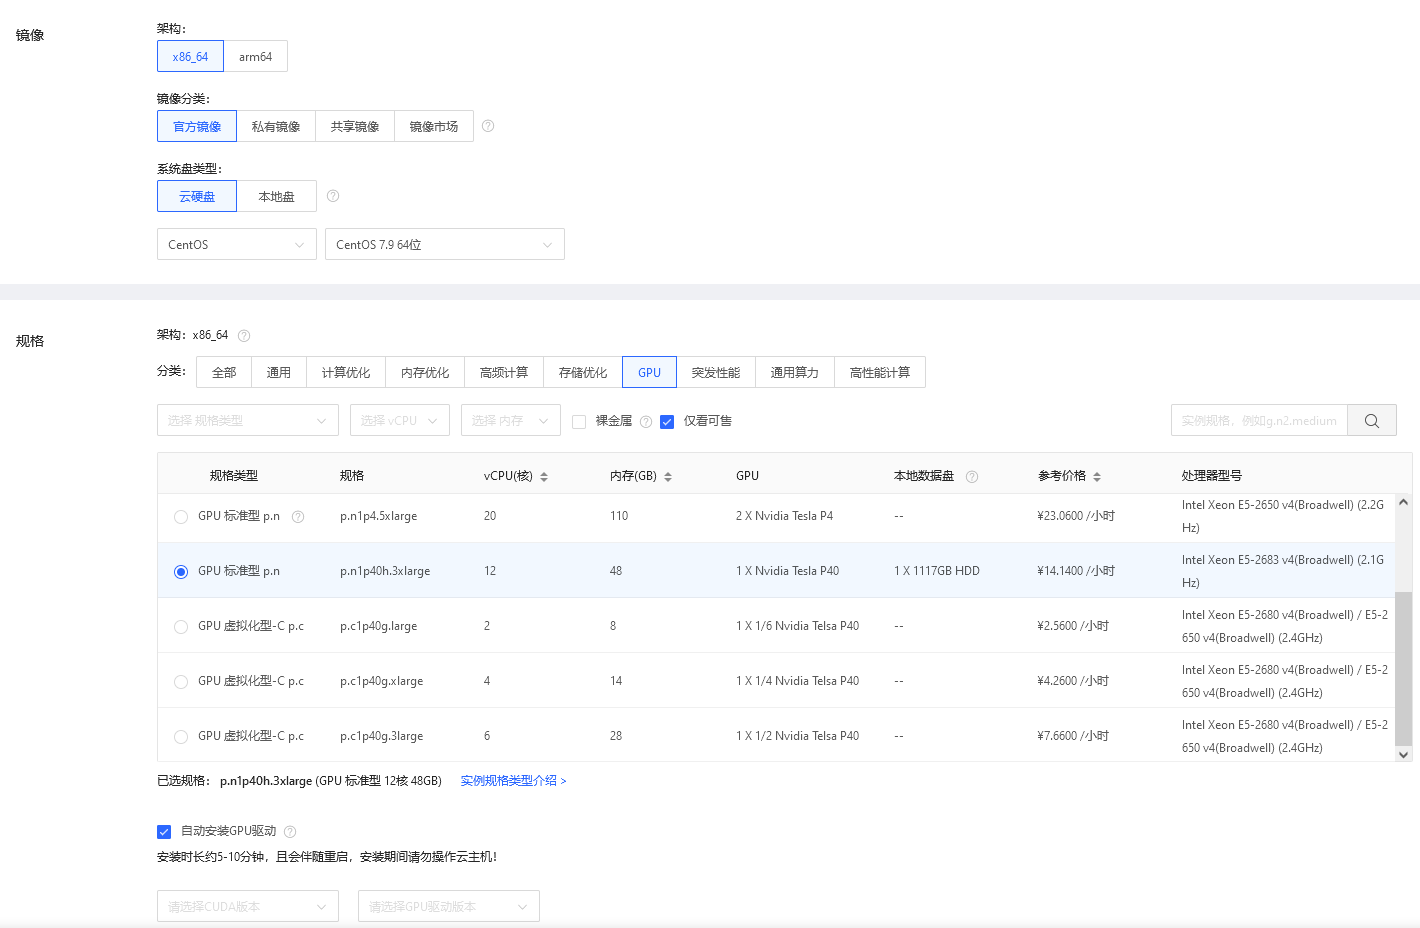Open 选择 vCPU dropdown
1420x928 pixels.
coord(400,421)
